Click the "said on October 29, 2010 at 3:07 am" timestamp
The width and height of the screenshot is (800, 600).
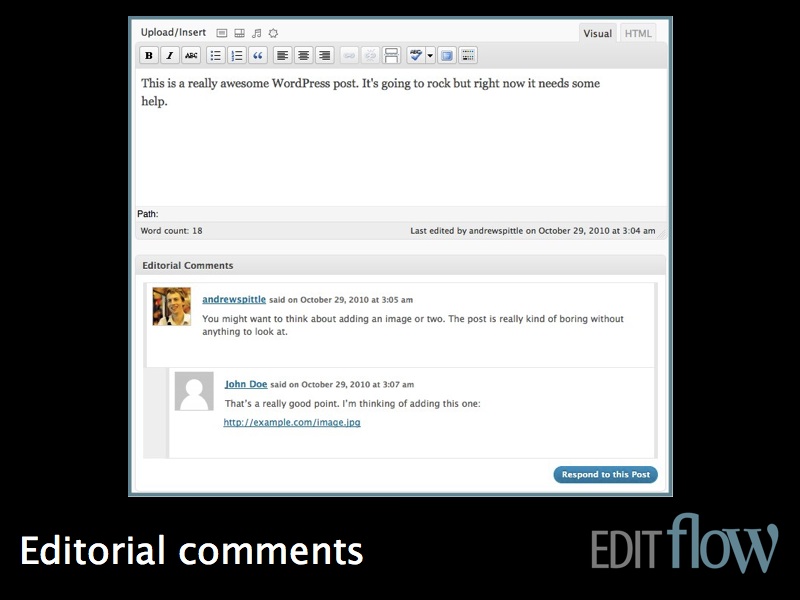[342, 385]
